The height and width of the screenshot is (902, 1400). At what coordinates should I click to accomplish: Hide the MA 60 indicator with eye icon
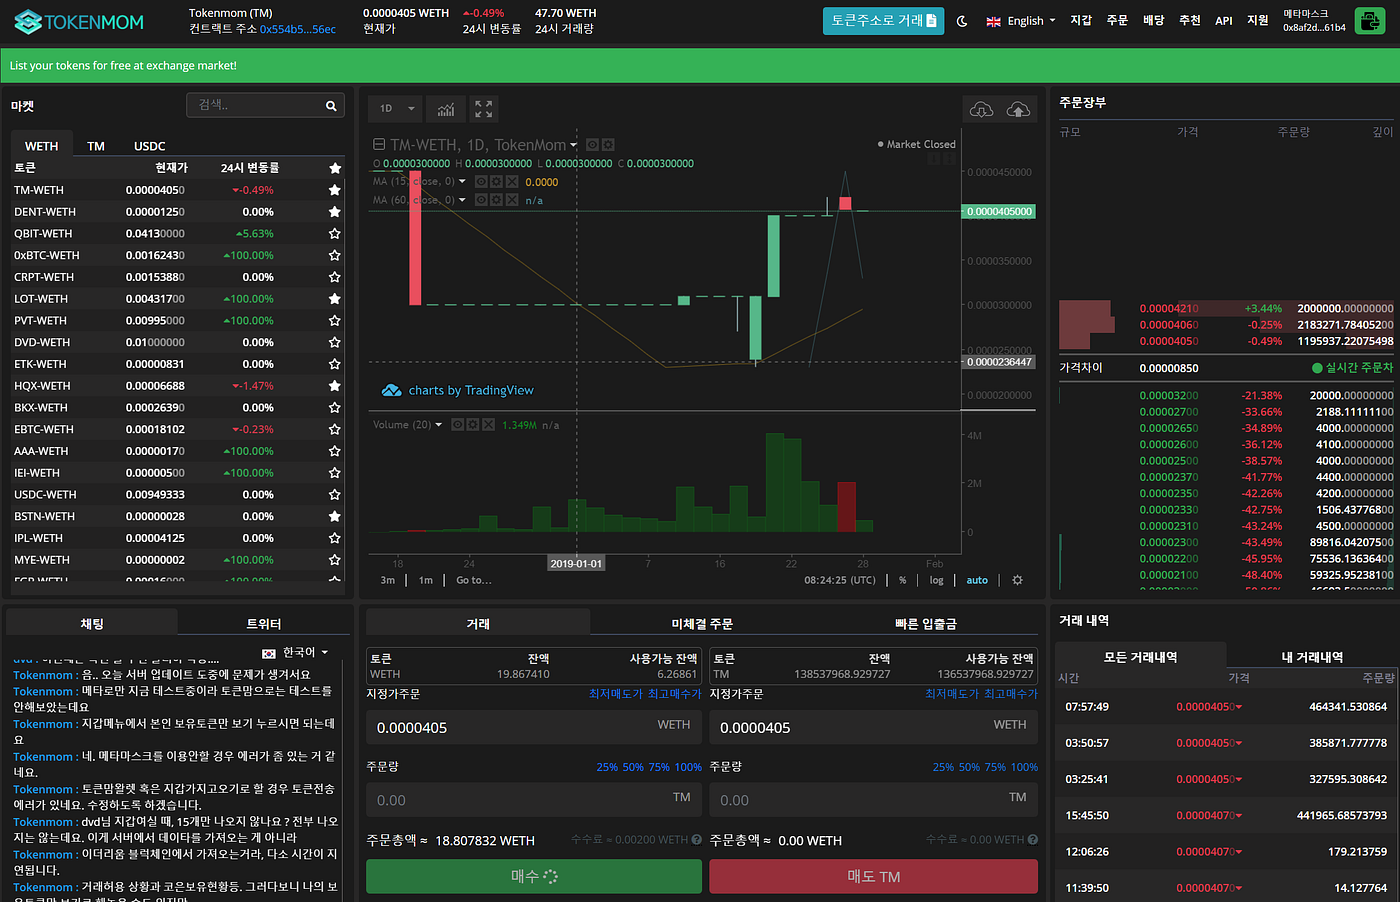click(480, 200)
